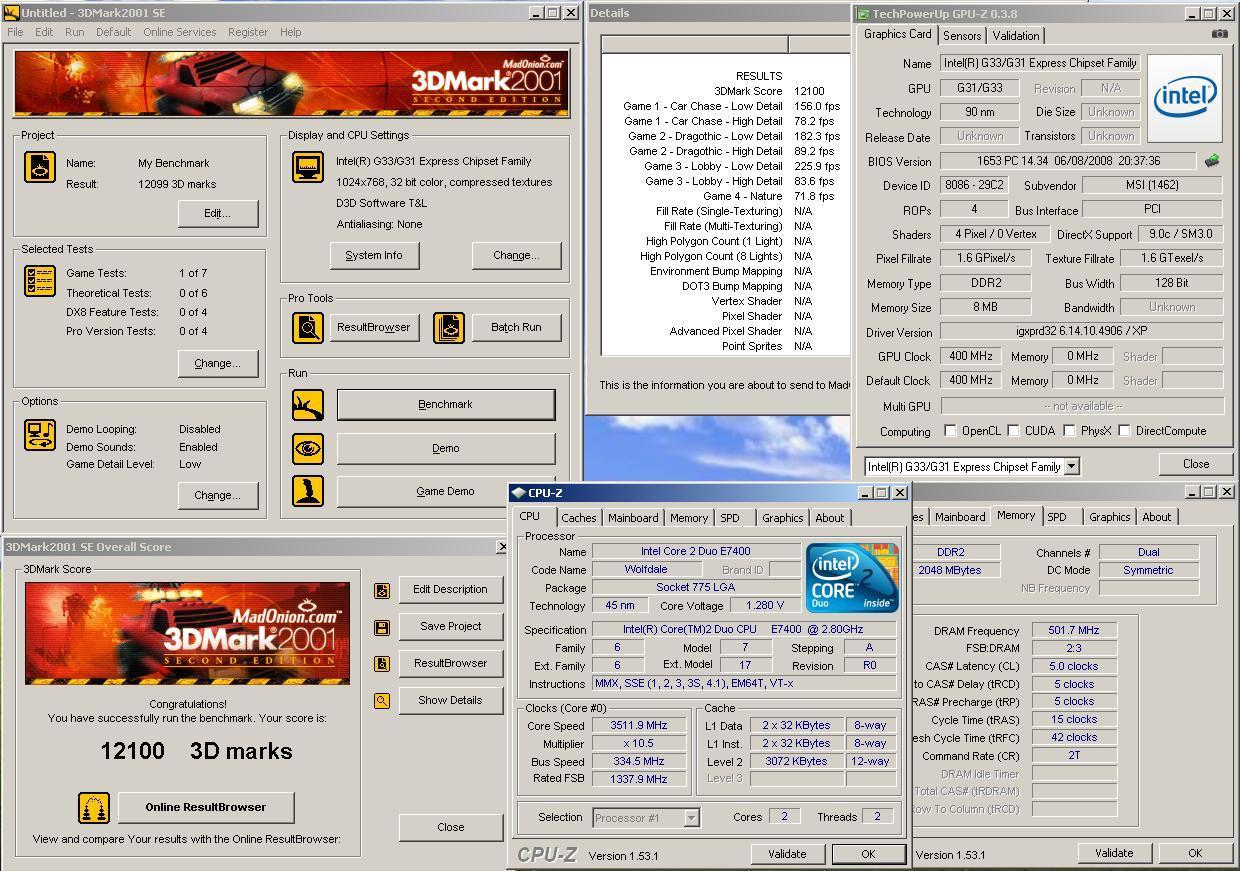Click the Demo eye icon
Viewport: 1240px width, 871px height.
[308, 448]
